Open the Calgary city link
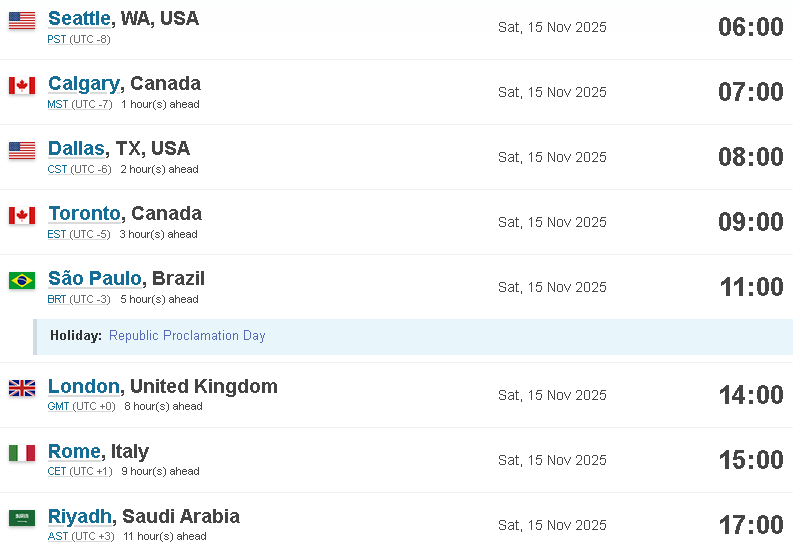Screen dimensions: 793x555 click(84, 83)
